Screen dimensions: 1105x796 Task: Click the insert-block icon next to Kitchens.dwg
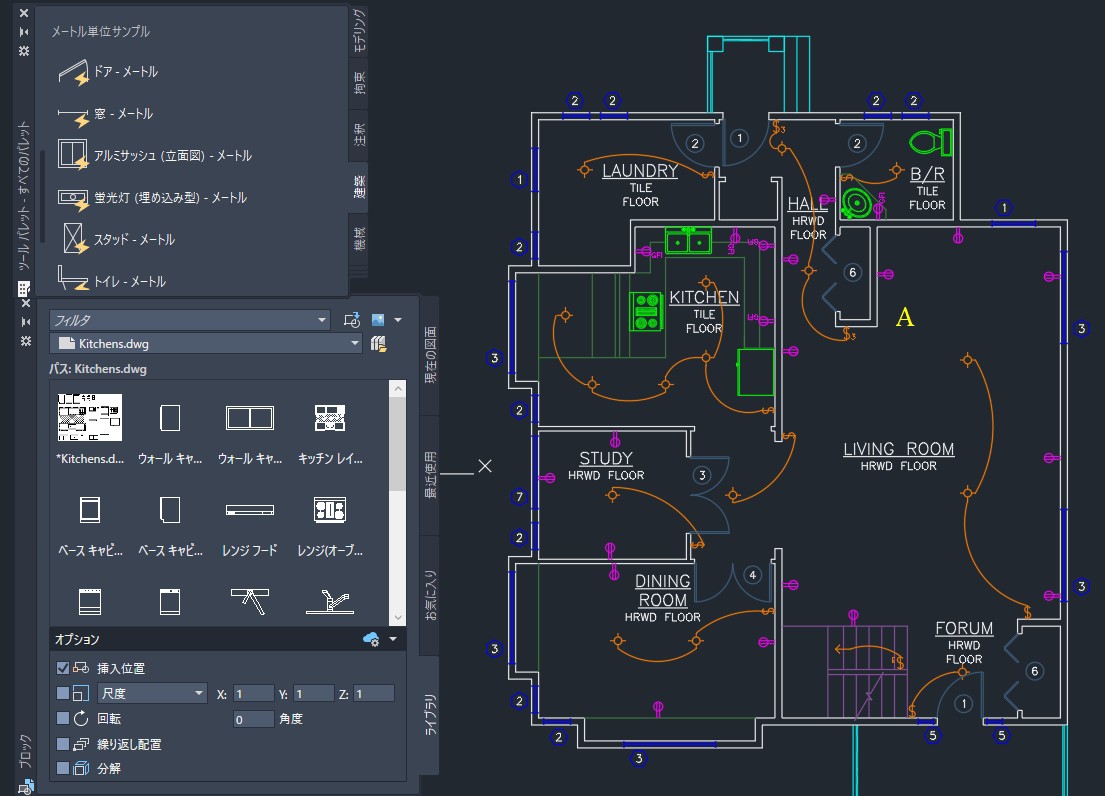tap(378, 343)
